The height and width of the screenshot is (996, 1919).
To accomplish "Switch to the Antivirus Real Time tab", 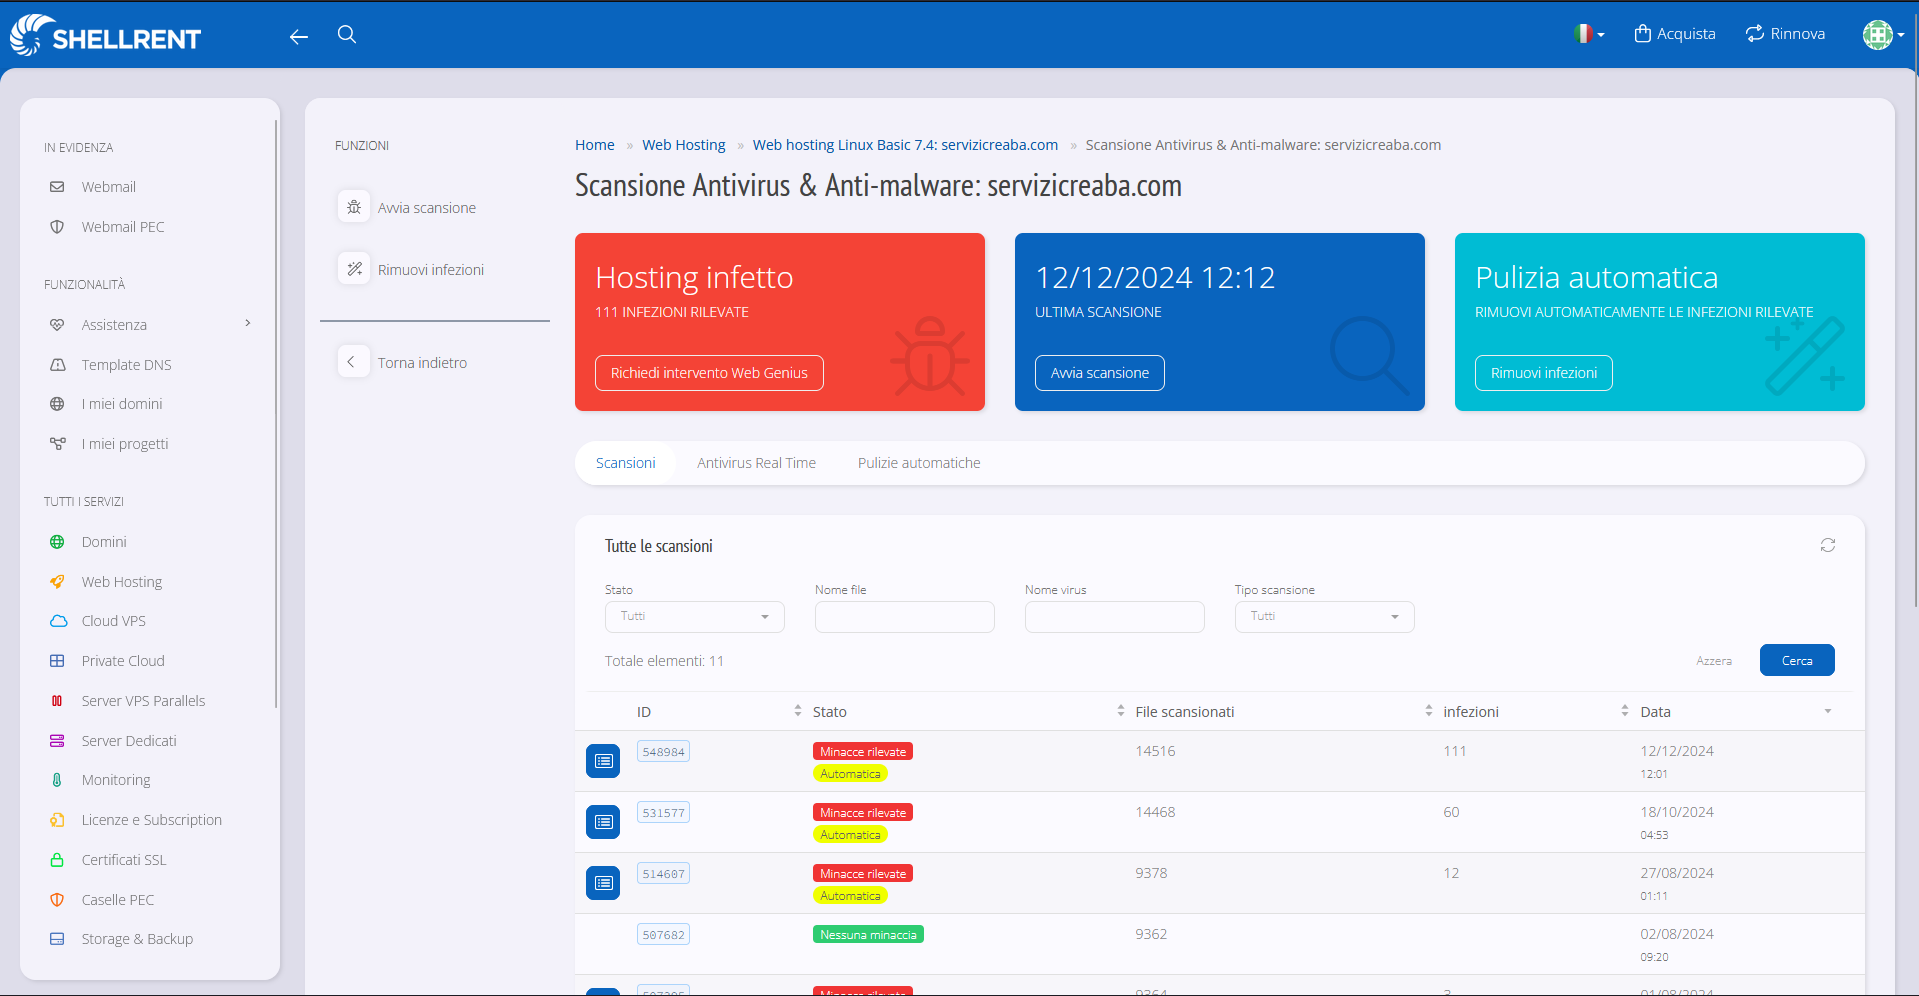I will tap(757, 463).
